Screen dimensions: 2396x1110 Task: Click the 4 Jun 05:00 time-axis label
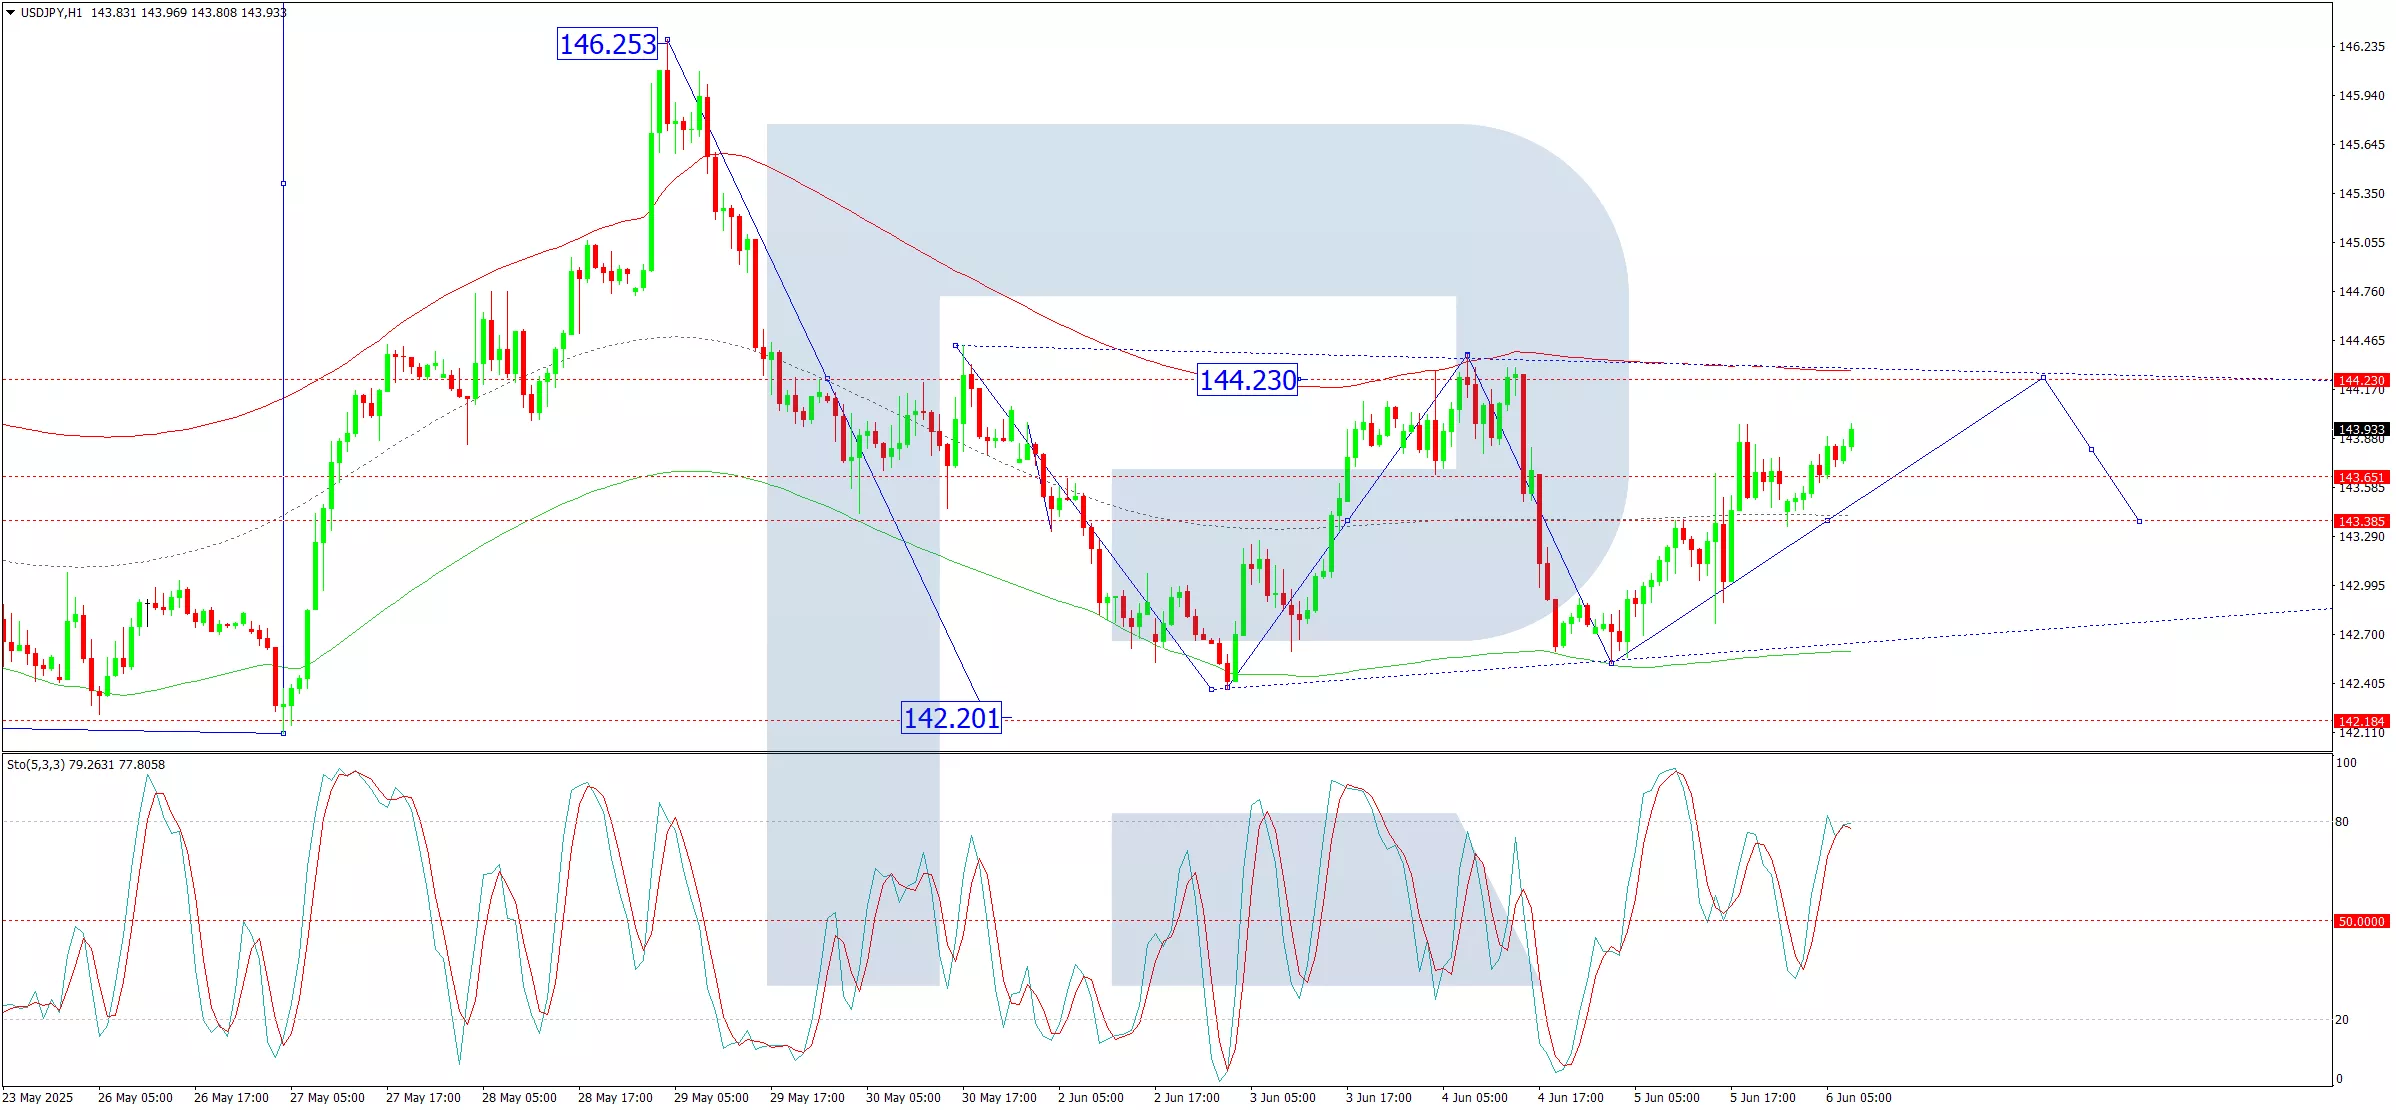(x=1474, y=1098)
